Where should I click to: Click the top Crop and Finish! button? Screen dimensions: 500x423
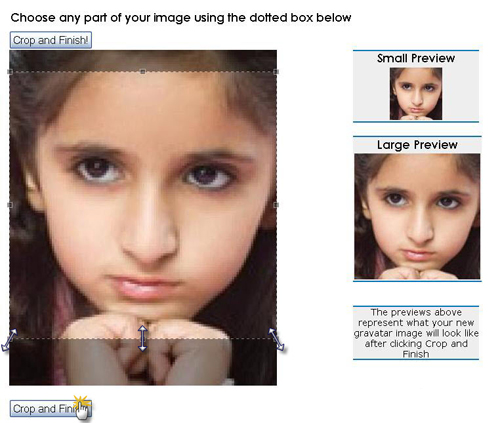click(x=51, y=40)
